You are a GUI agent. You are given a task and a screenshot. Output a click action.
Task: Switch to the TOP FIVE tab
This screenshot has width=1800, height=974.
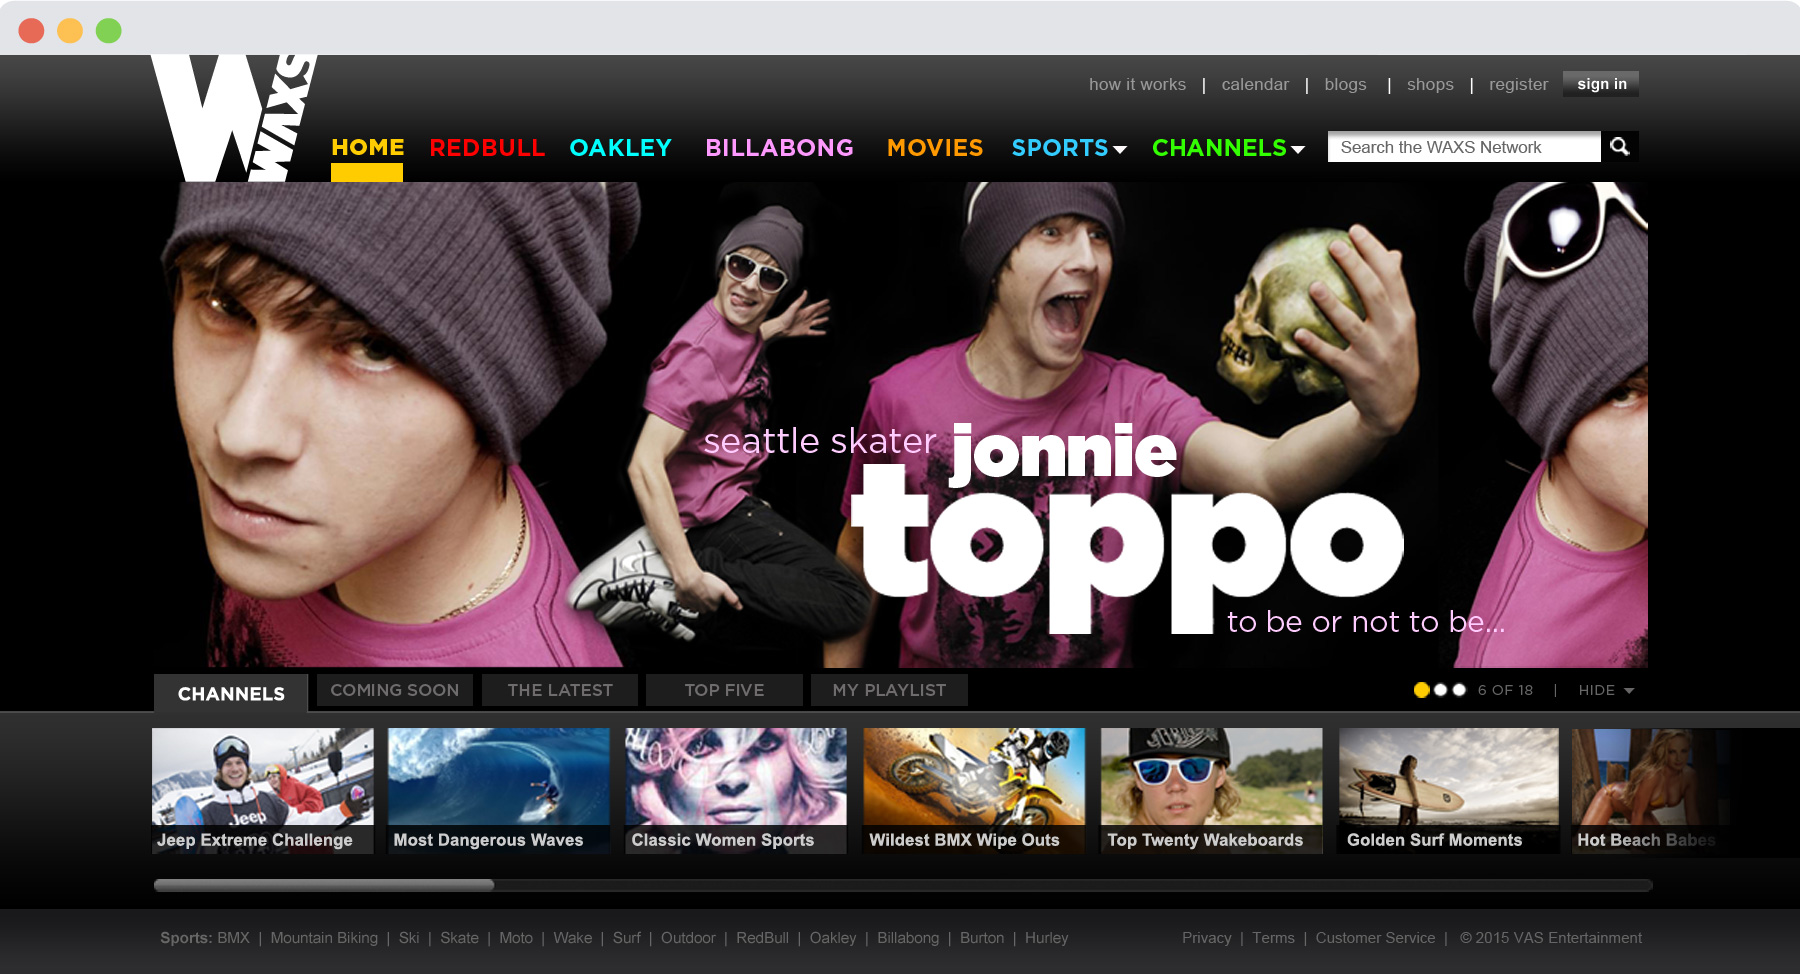724,690
